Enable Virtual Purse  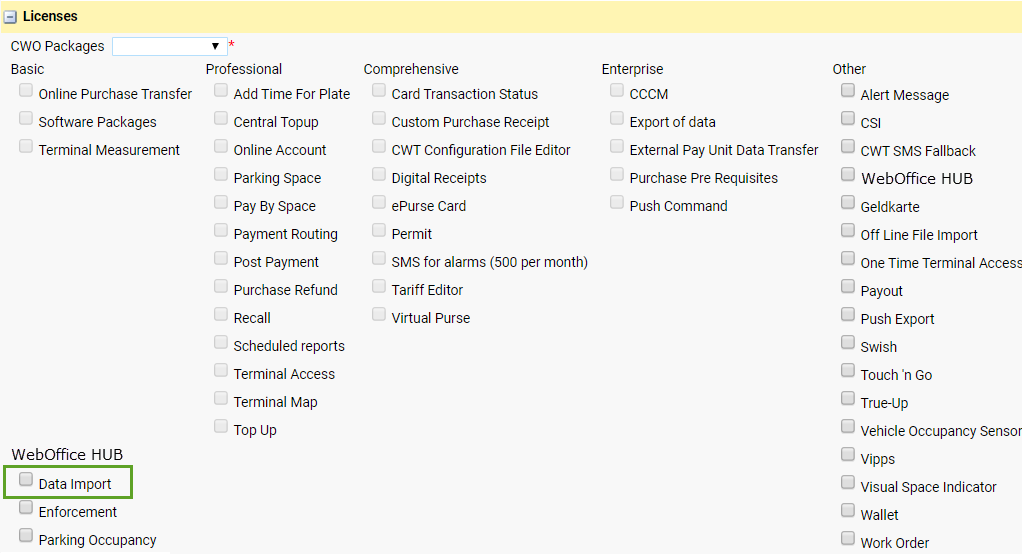coord(379,314)
